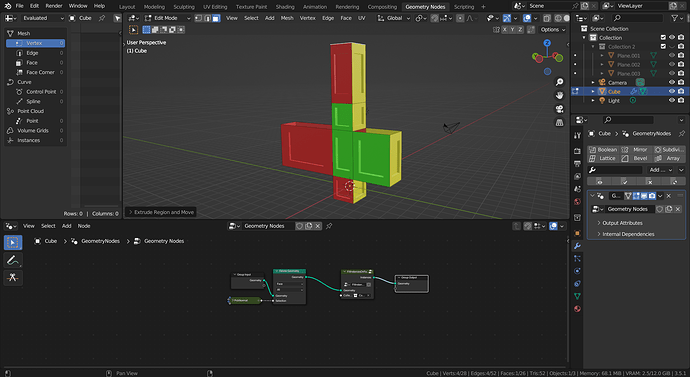This screenshot has width=690, height=377.
Task: Toggle Collection 2 exclude checkbox
Action: pyautogui.click(x=663, y=47)
